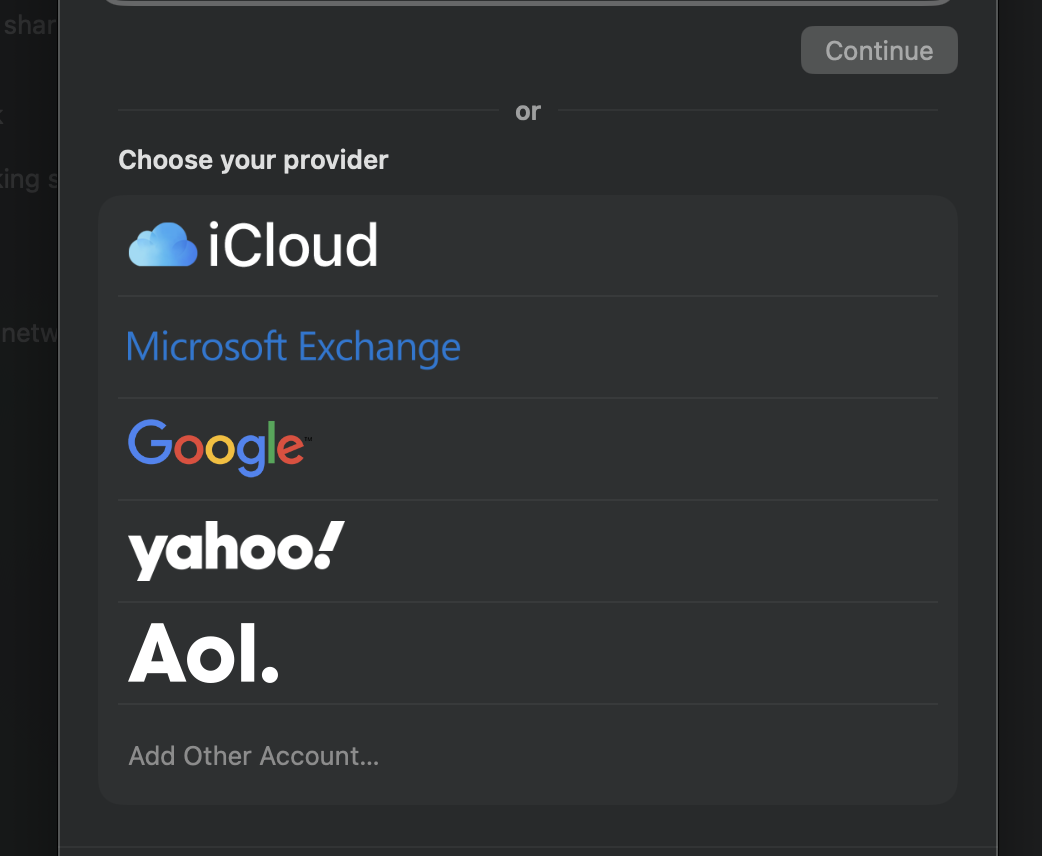Click the blue iCloud cloud icon
The width and height of the screenshot is (1042, 856).
tap(163, 245)
